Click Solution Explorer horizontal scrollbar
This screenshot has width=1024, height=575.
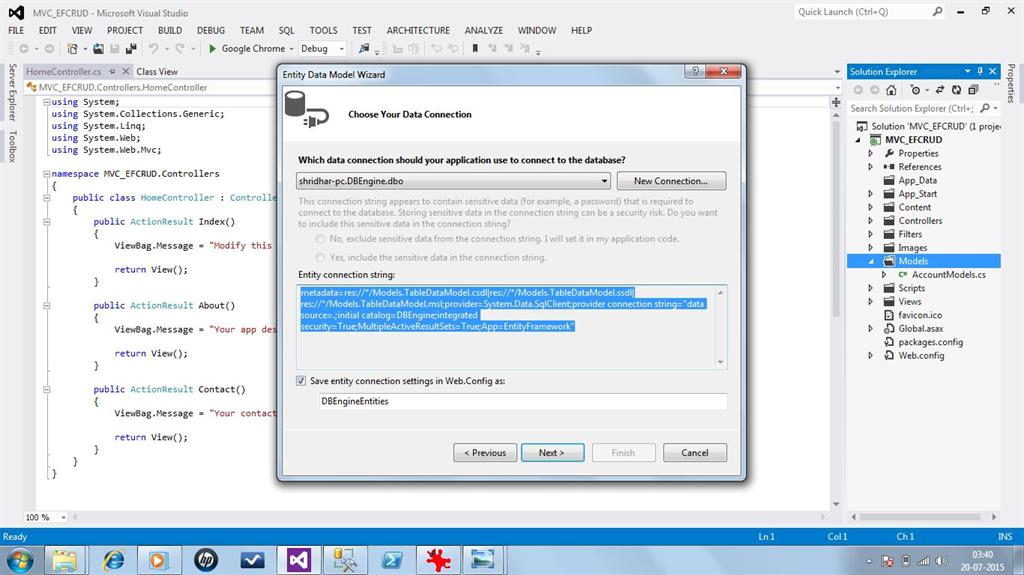[x=920, y=517]
